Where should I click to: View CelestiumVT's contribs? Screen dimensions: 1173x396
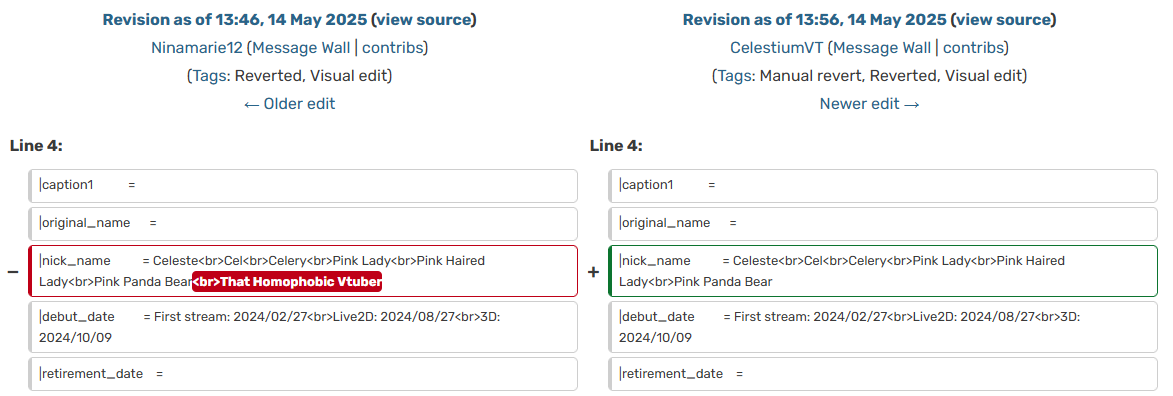[x=973, y=48]
